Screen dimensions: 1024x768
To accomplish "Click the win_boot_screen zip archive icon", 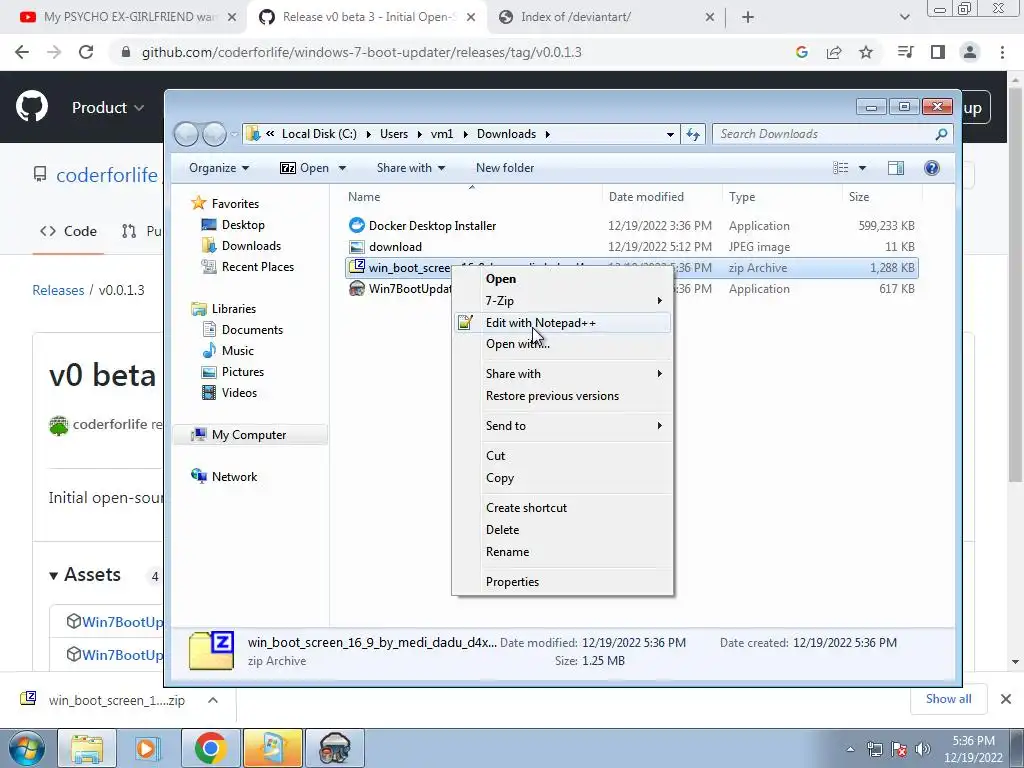I will [357, 267].
